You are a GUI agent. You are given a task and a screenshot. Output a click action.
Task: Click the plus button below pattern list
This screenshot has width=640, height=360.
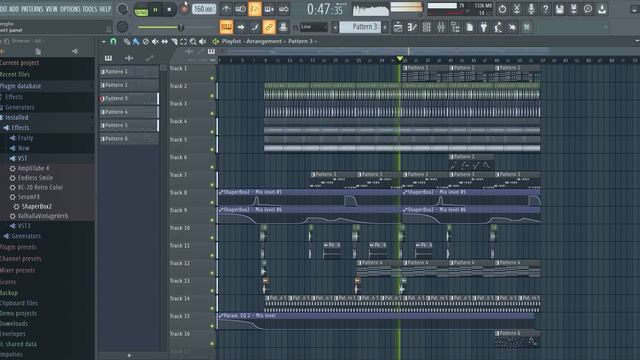(x=129, y=356)
